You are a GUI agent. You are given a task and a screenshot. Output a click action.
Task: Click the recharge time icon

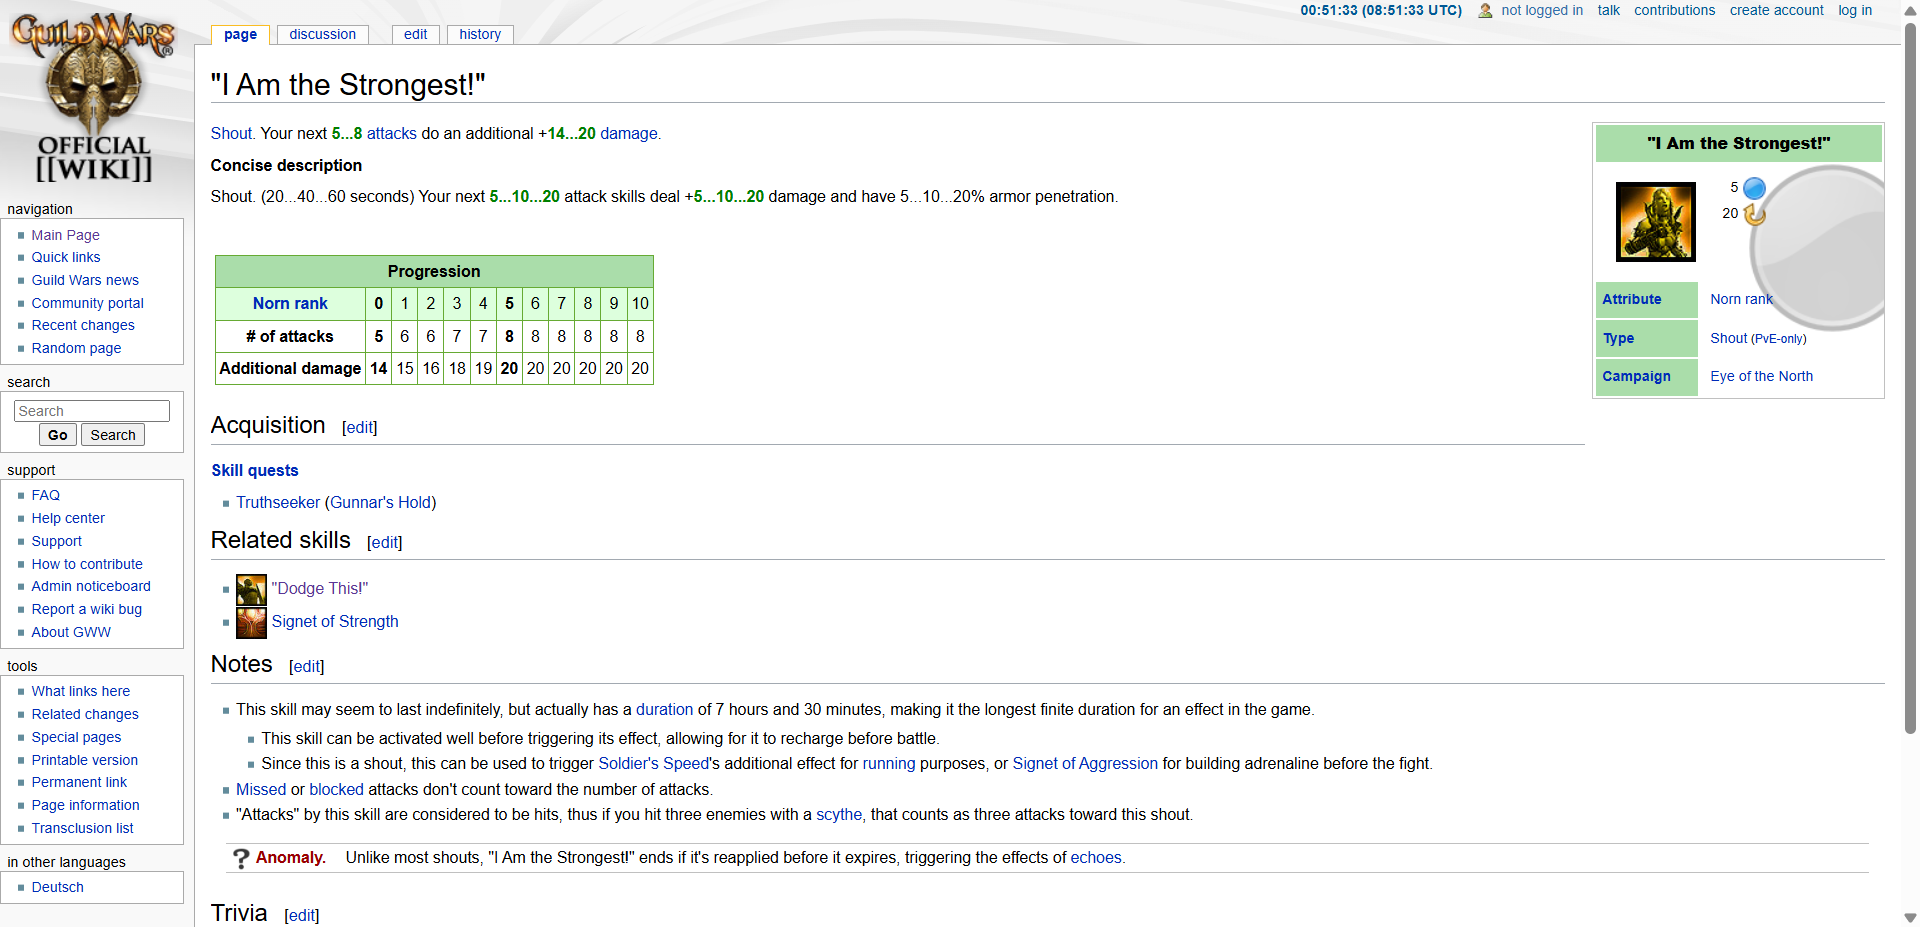1754,213
